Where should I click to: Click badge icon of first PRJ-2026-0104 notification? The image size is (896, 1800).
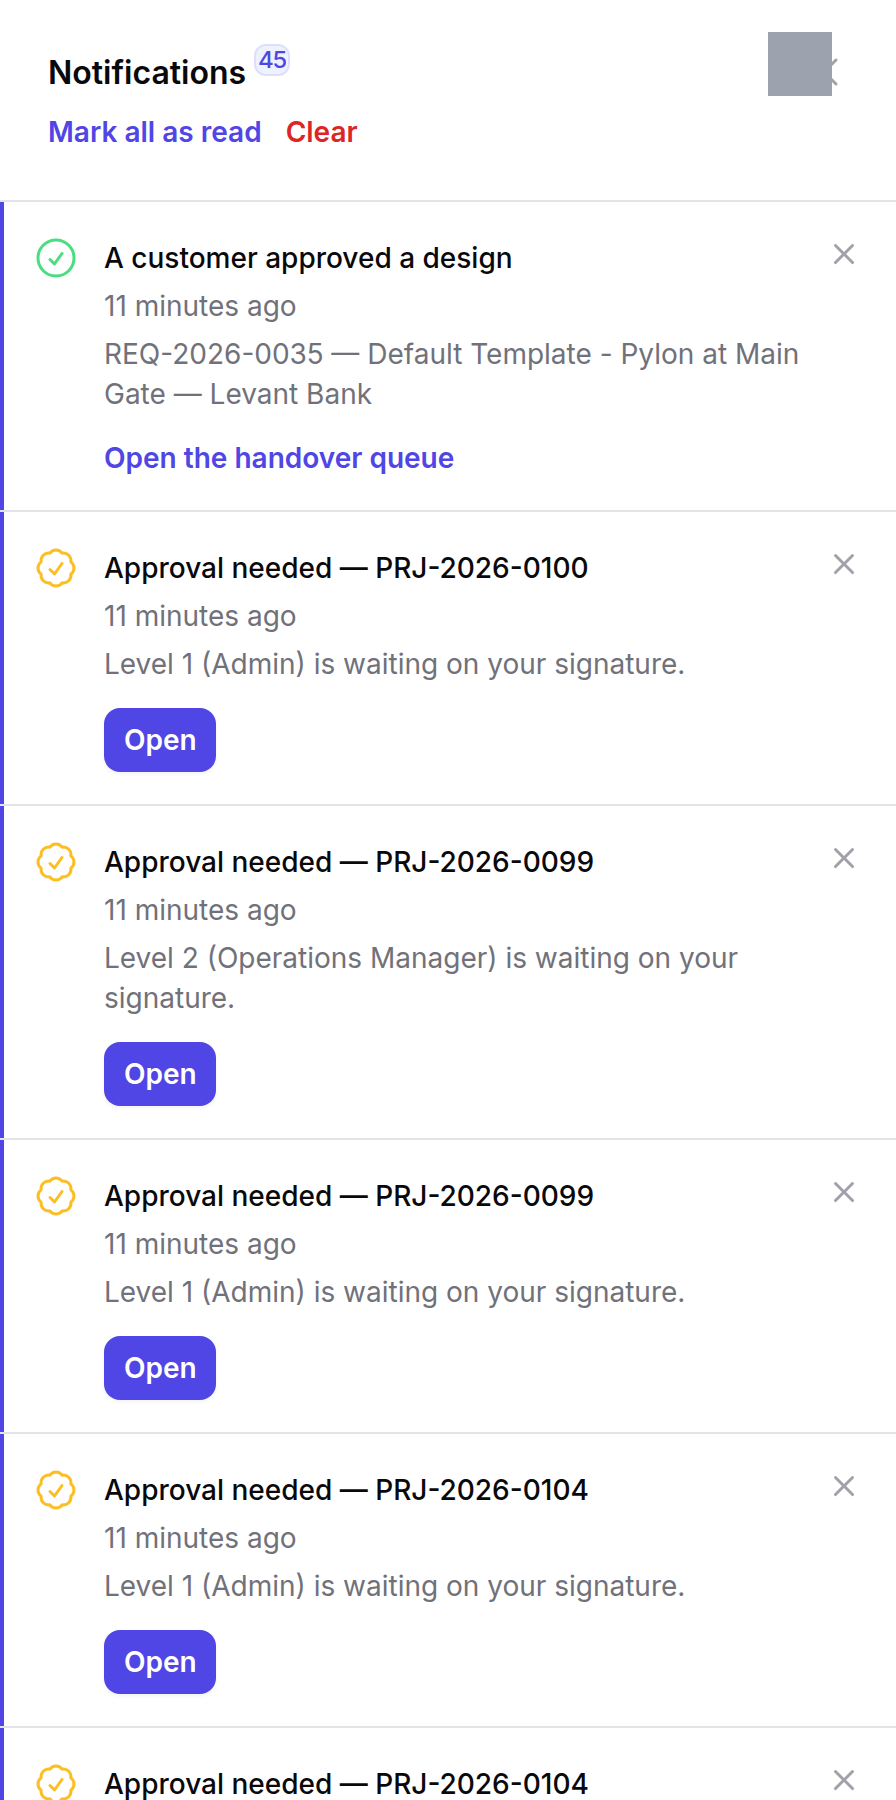tap(56, 1490)
